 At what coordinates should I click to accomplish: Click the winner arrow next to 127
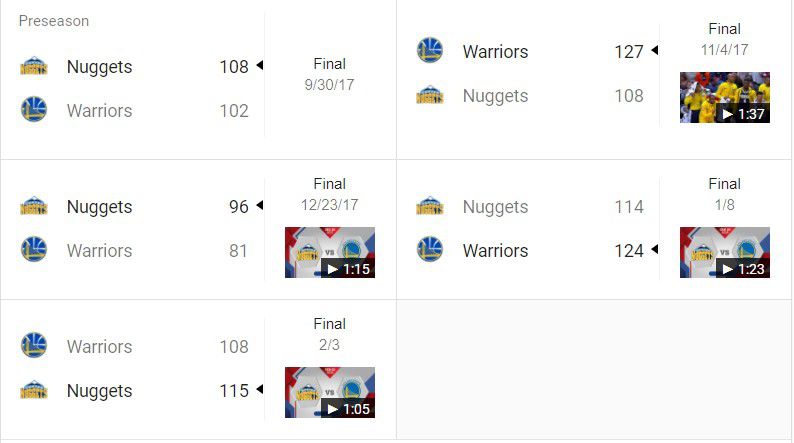click(x=655, y=50)
